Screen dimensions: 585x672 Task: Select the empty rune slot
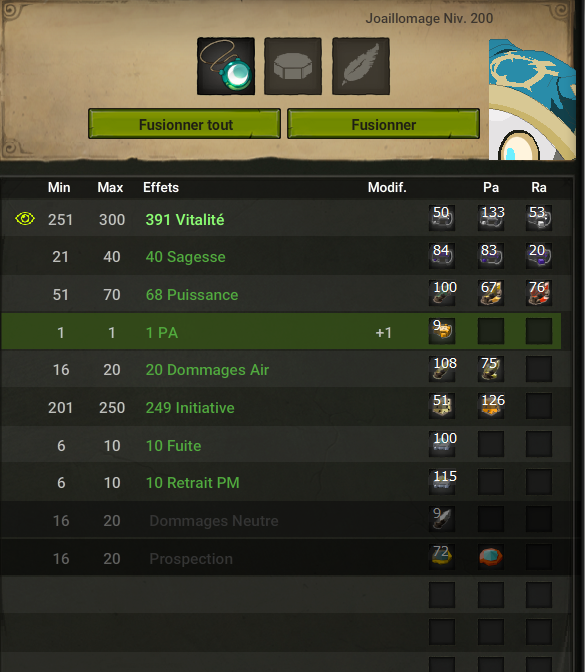click(x=293, y=66)
